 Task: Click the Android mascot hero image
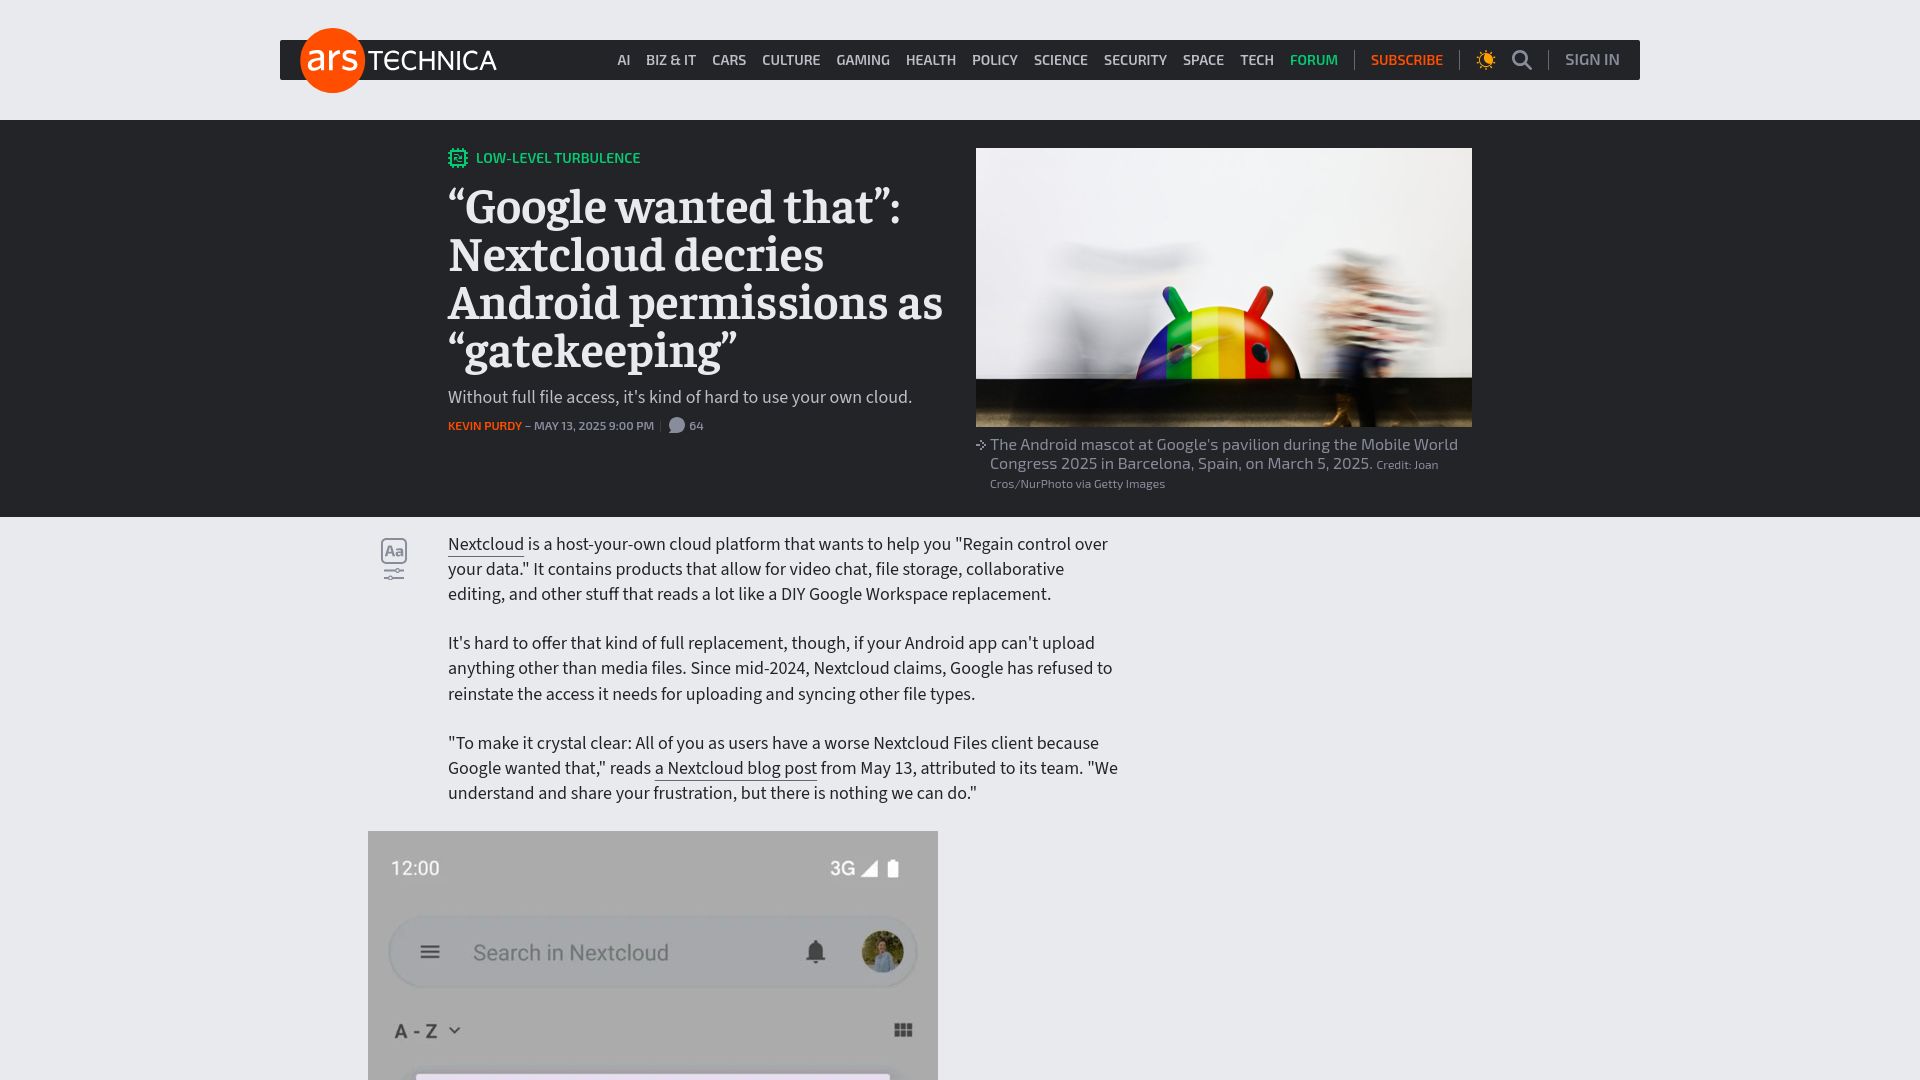(x=1224, y=287)
